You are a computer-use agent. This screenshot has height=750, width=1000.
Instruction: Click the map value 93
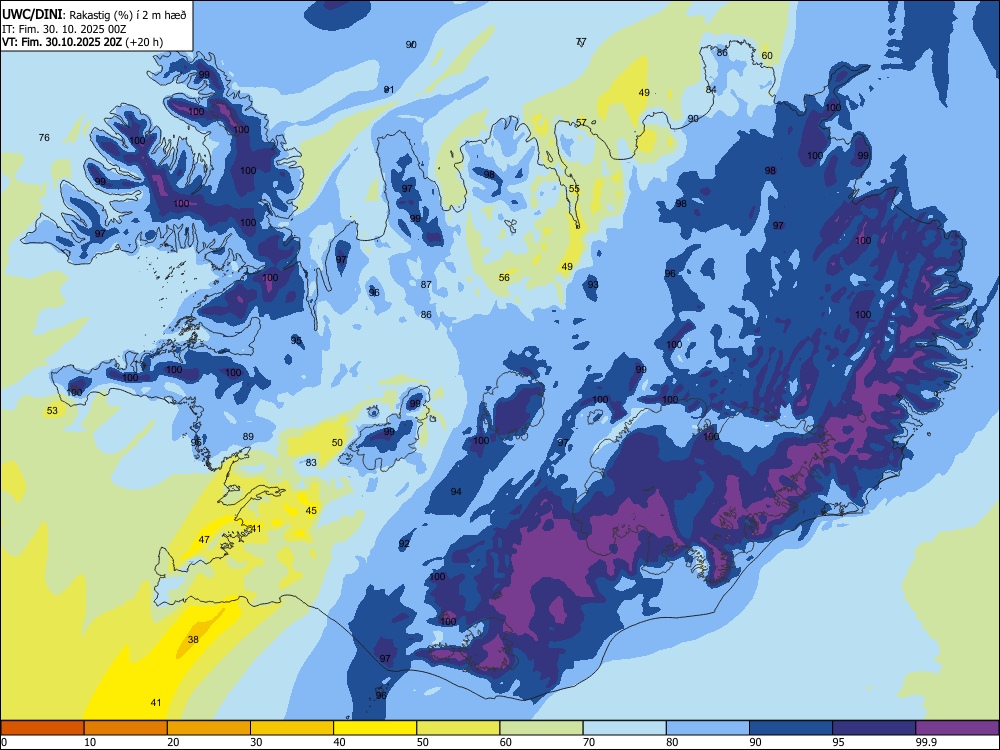(x=593, y=284)
